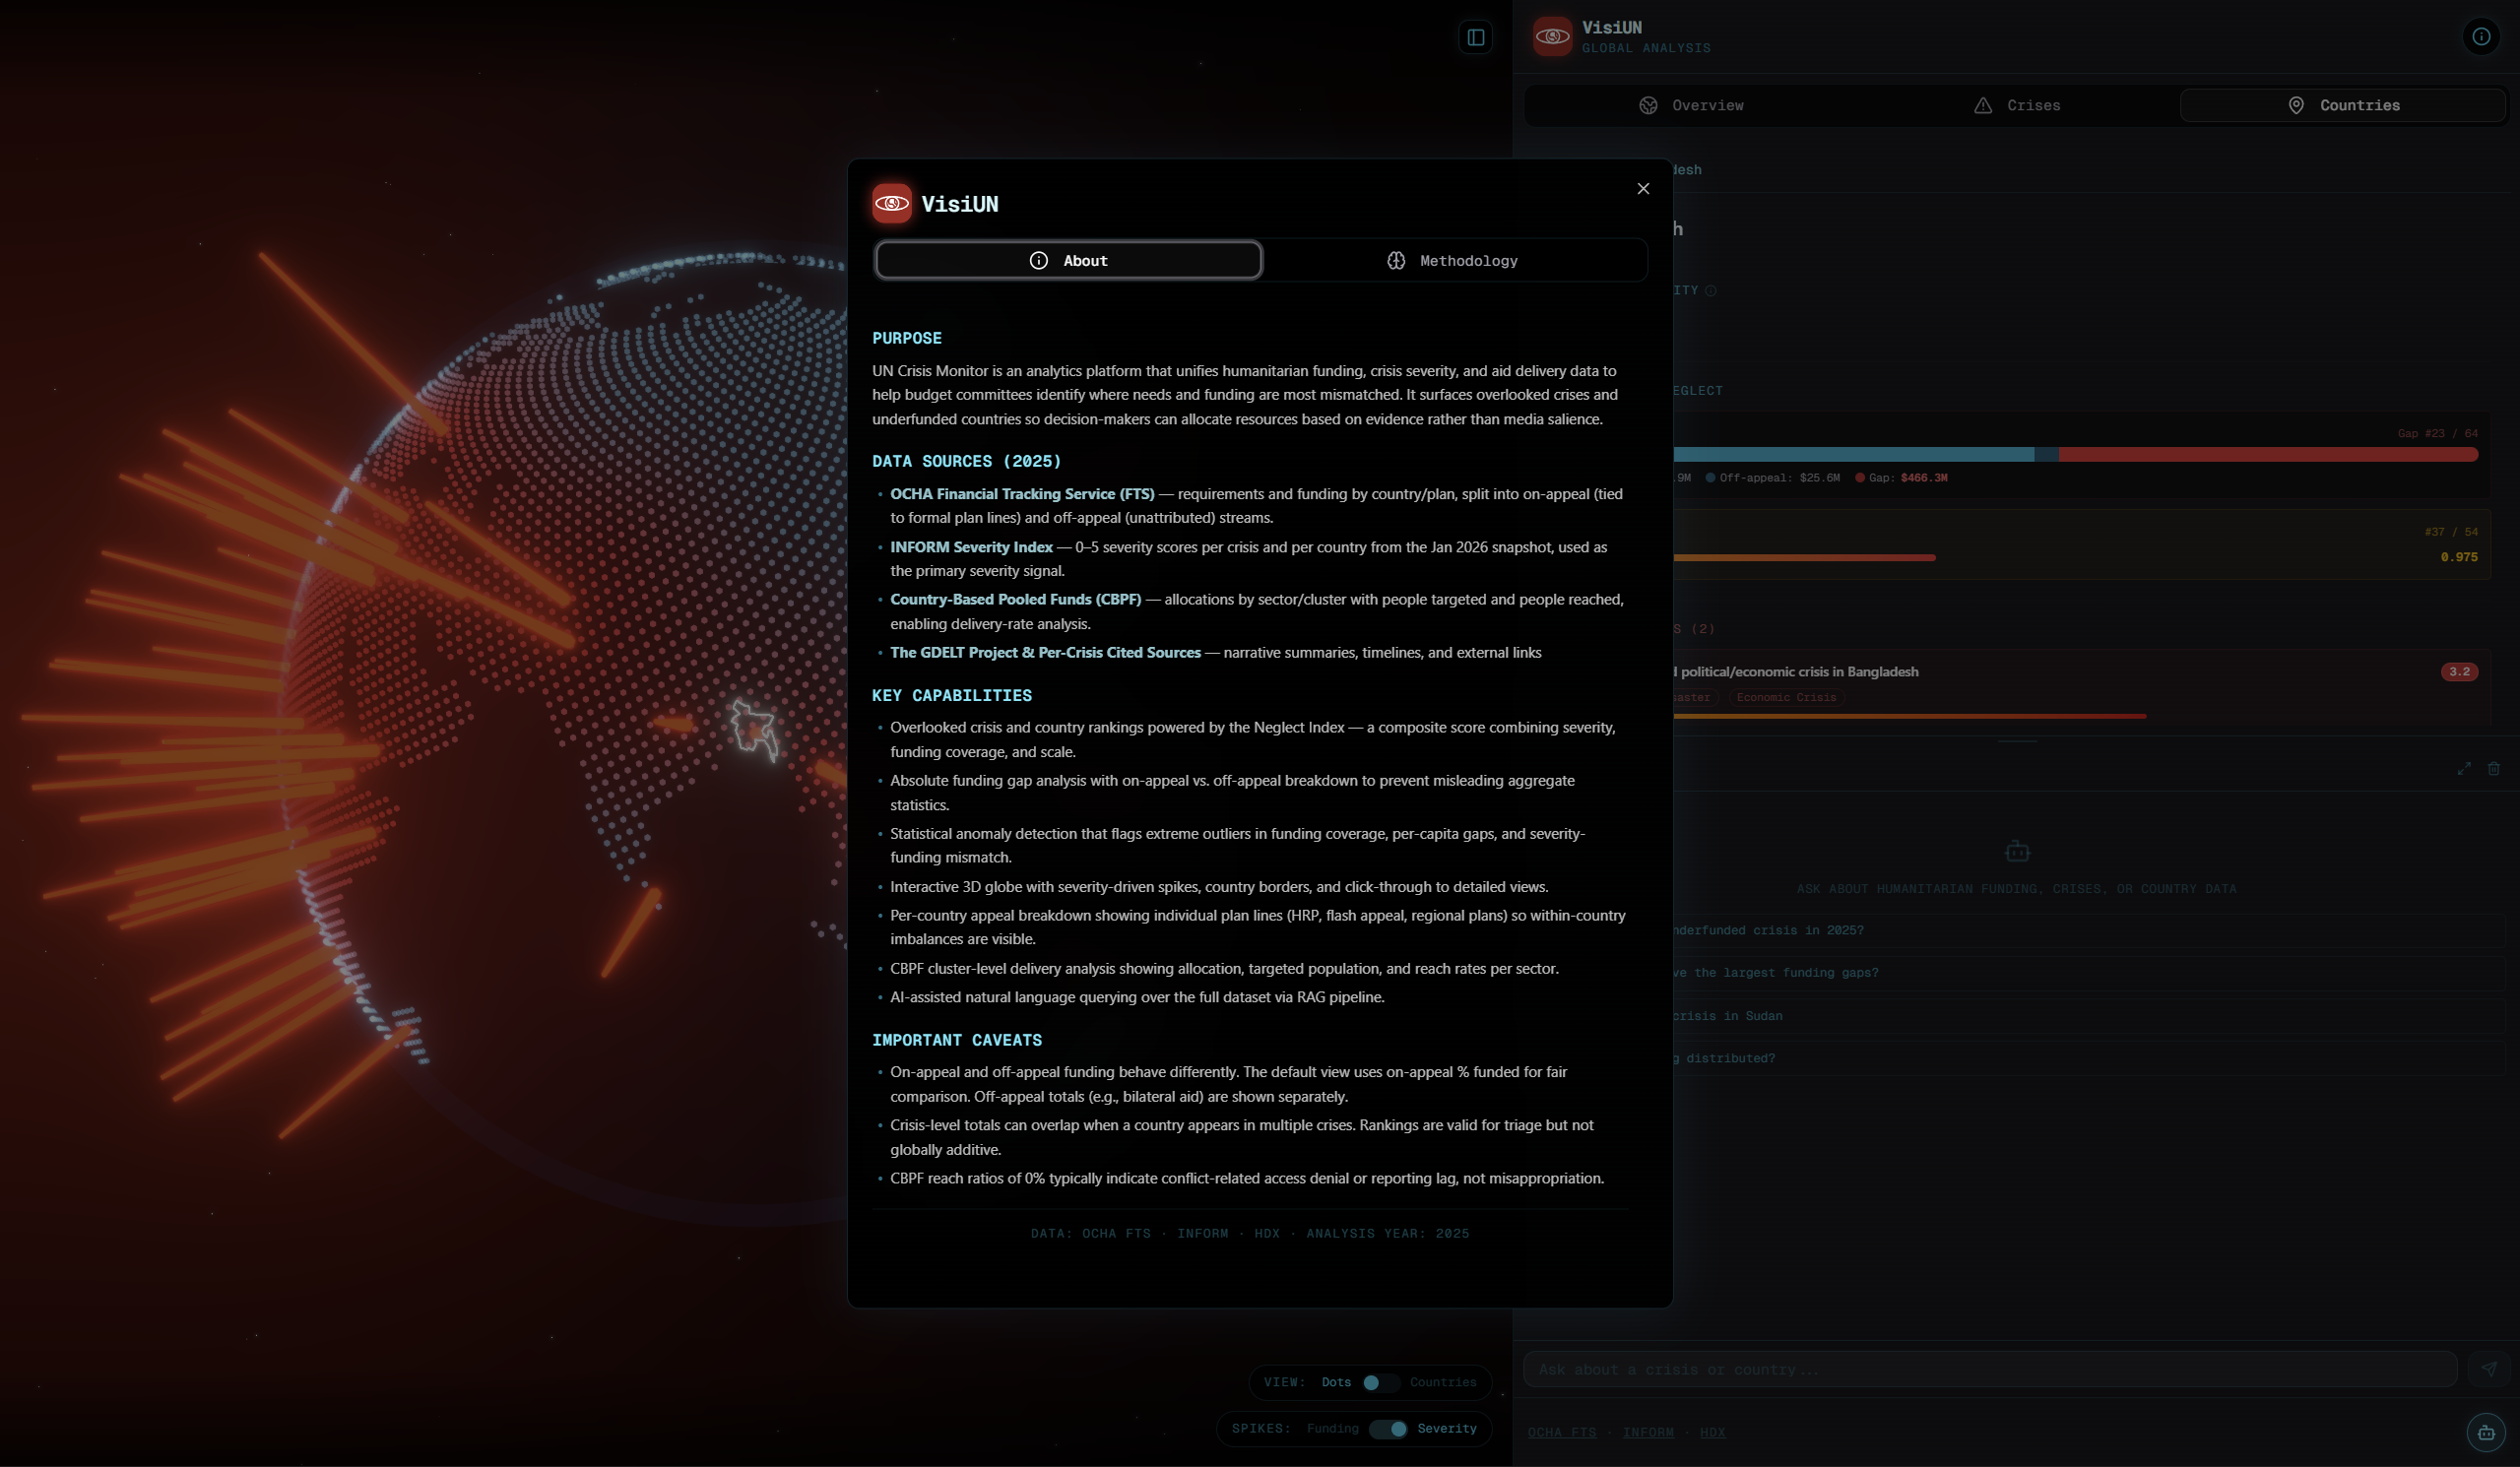Toggle the sidebar panel icon
Image resolution: width=2520 pixels, height=1467 pixels.
click(x=1475, y=38)
